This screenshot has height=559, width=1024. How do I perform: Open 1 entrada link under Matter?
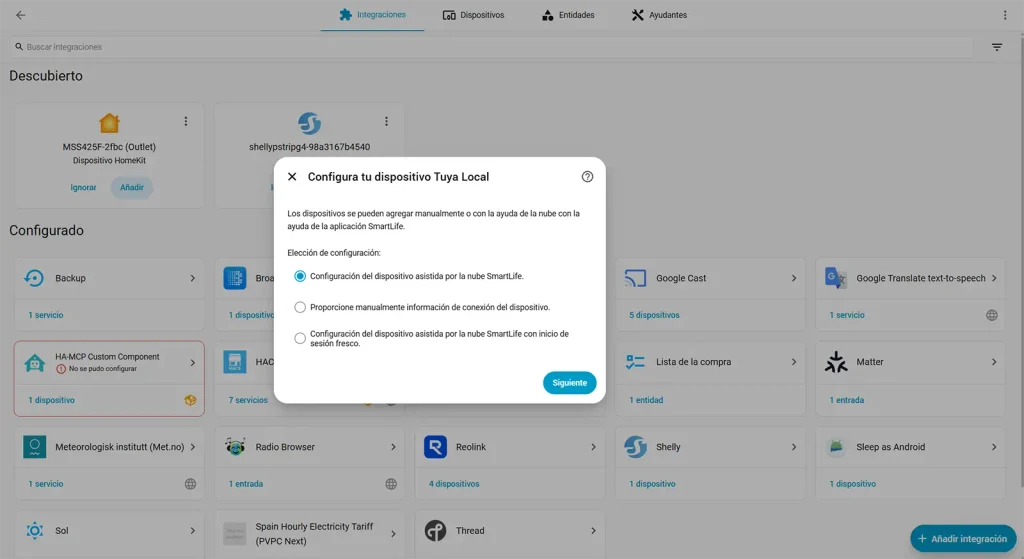pos(846,400)
